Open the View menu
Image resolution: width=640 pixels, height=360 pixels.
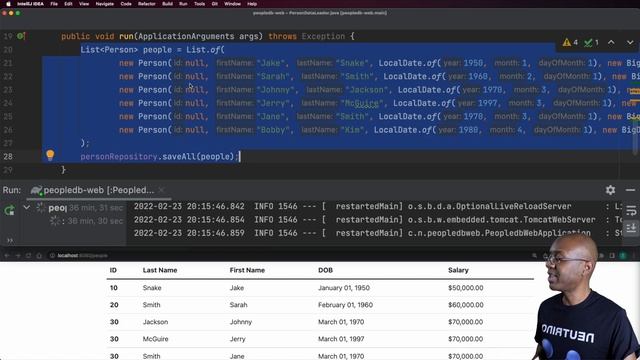pos(84,4)
